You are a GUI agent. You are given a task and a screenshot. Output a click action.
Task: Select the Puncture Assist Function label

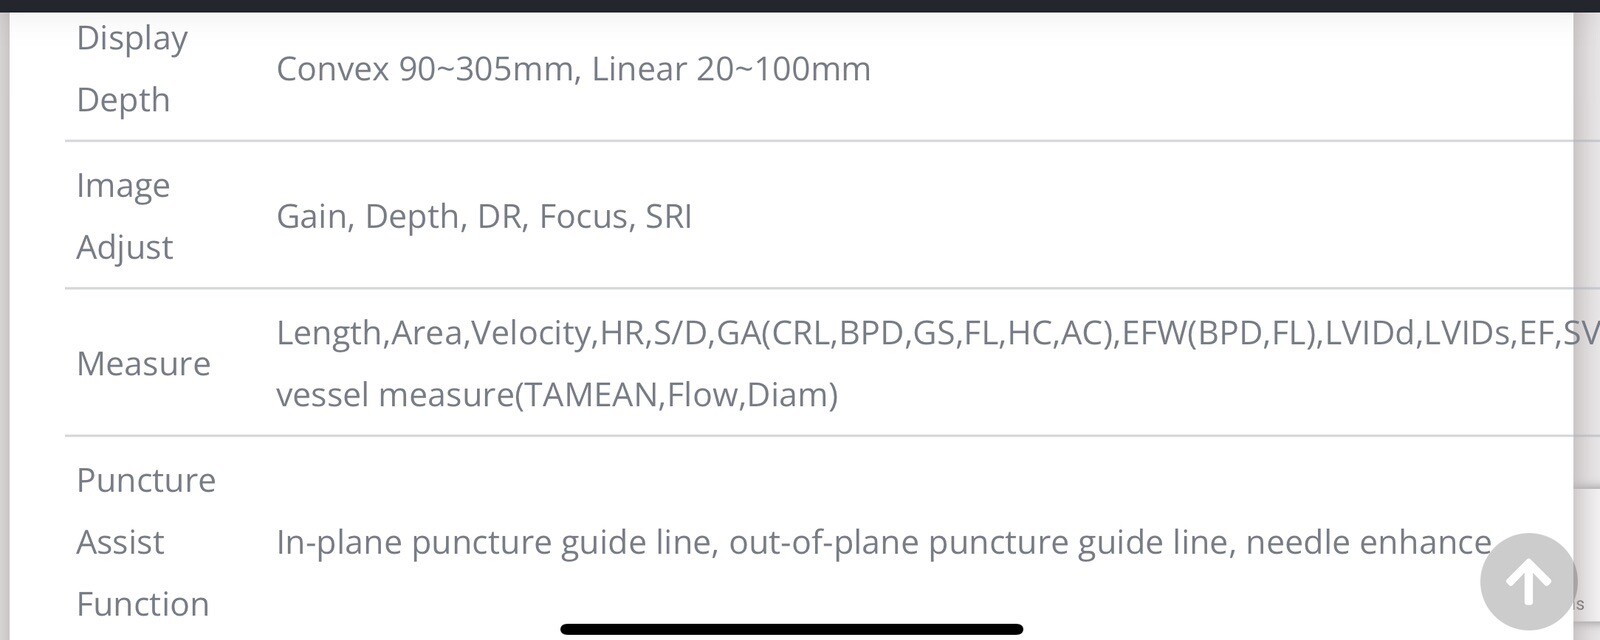click(x=146, y=542)
